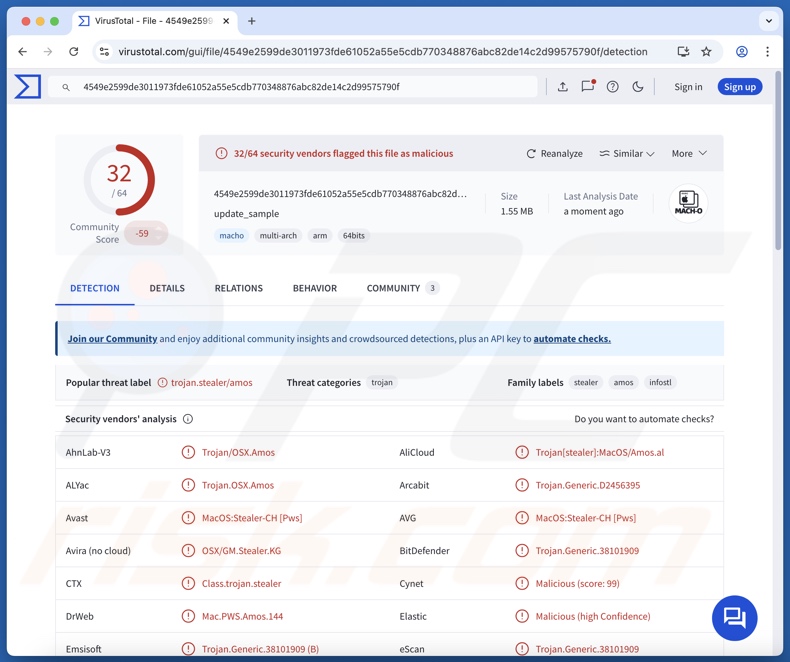Open the chat bubble button

pos(734,617)
